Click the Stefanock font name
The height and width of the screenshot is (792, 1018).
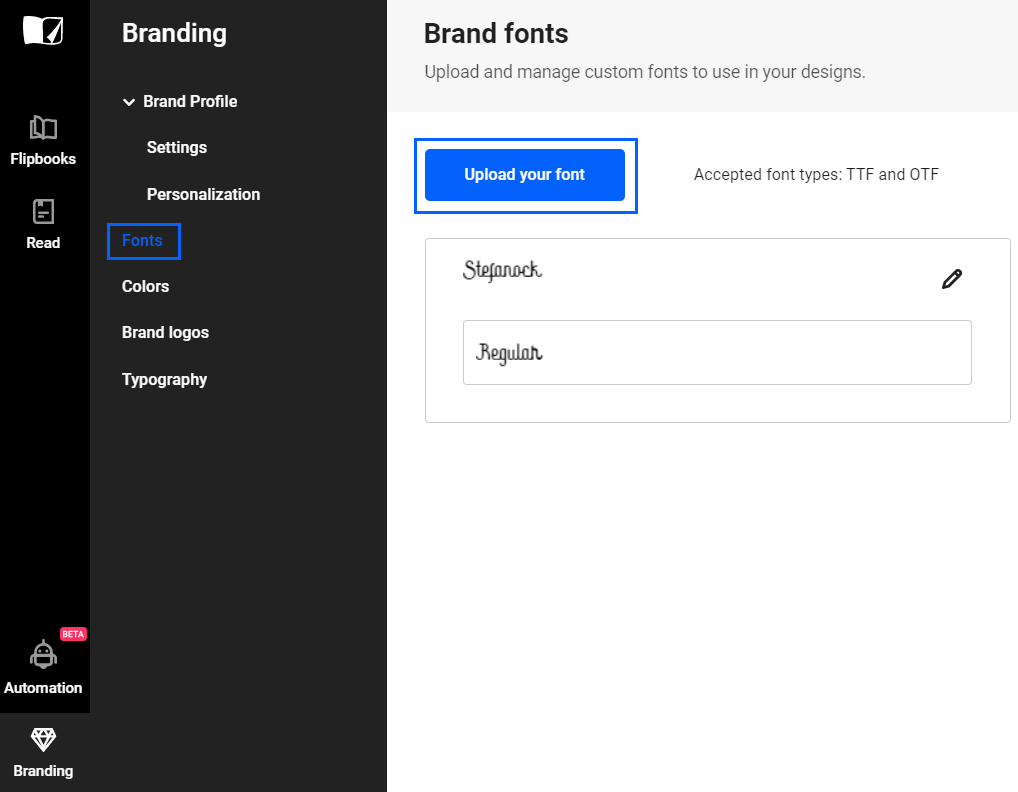point(503,270)
